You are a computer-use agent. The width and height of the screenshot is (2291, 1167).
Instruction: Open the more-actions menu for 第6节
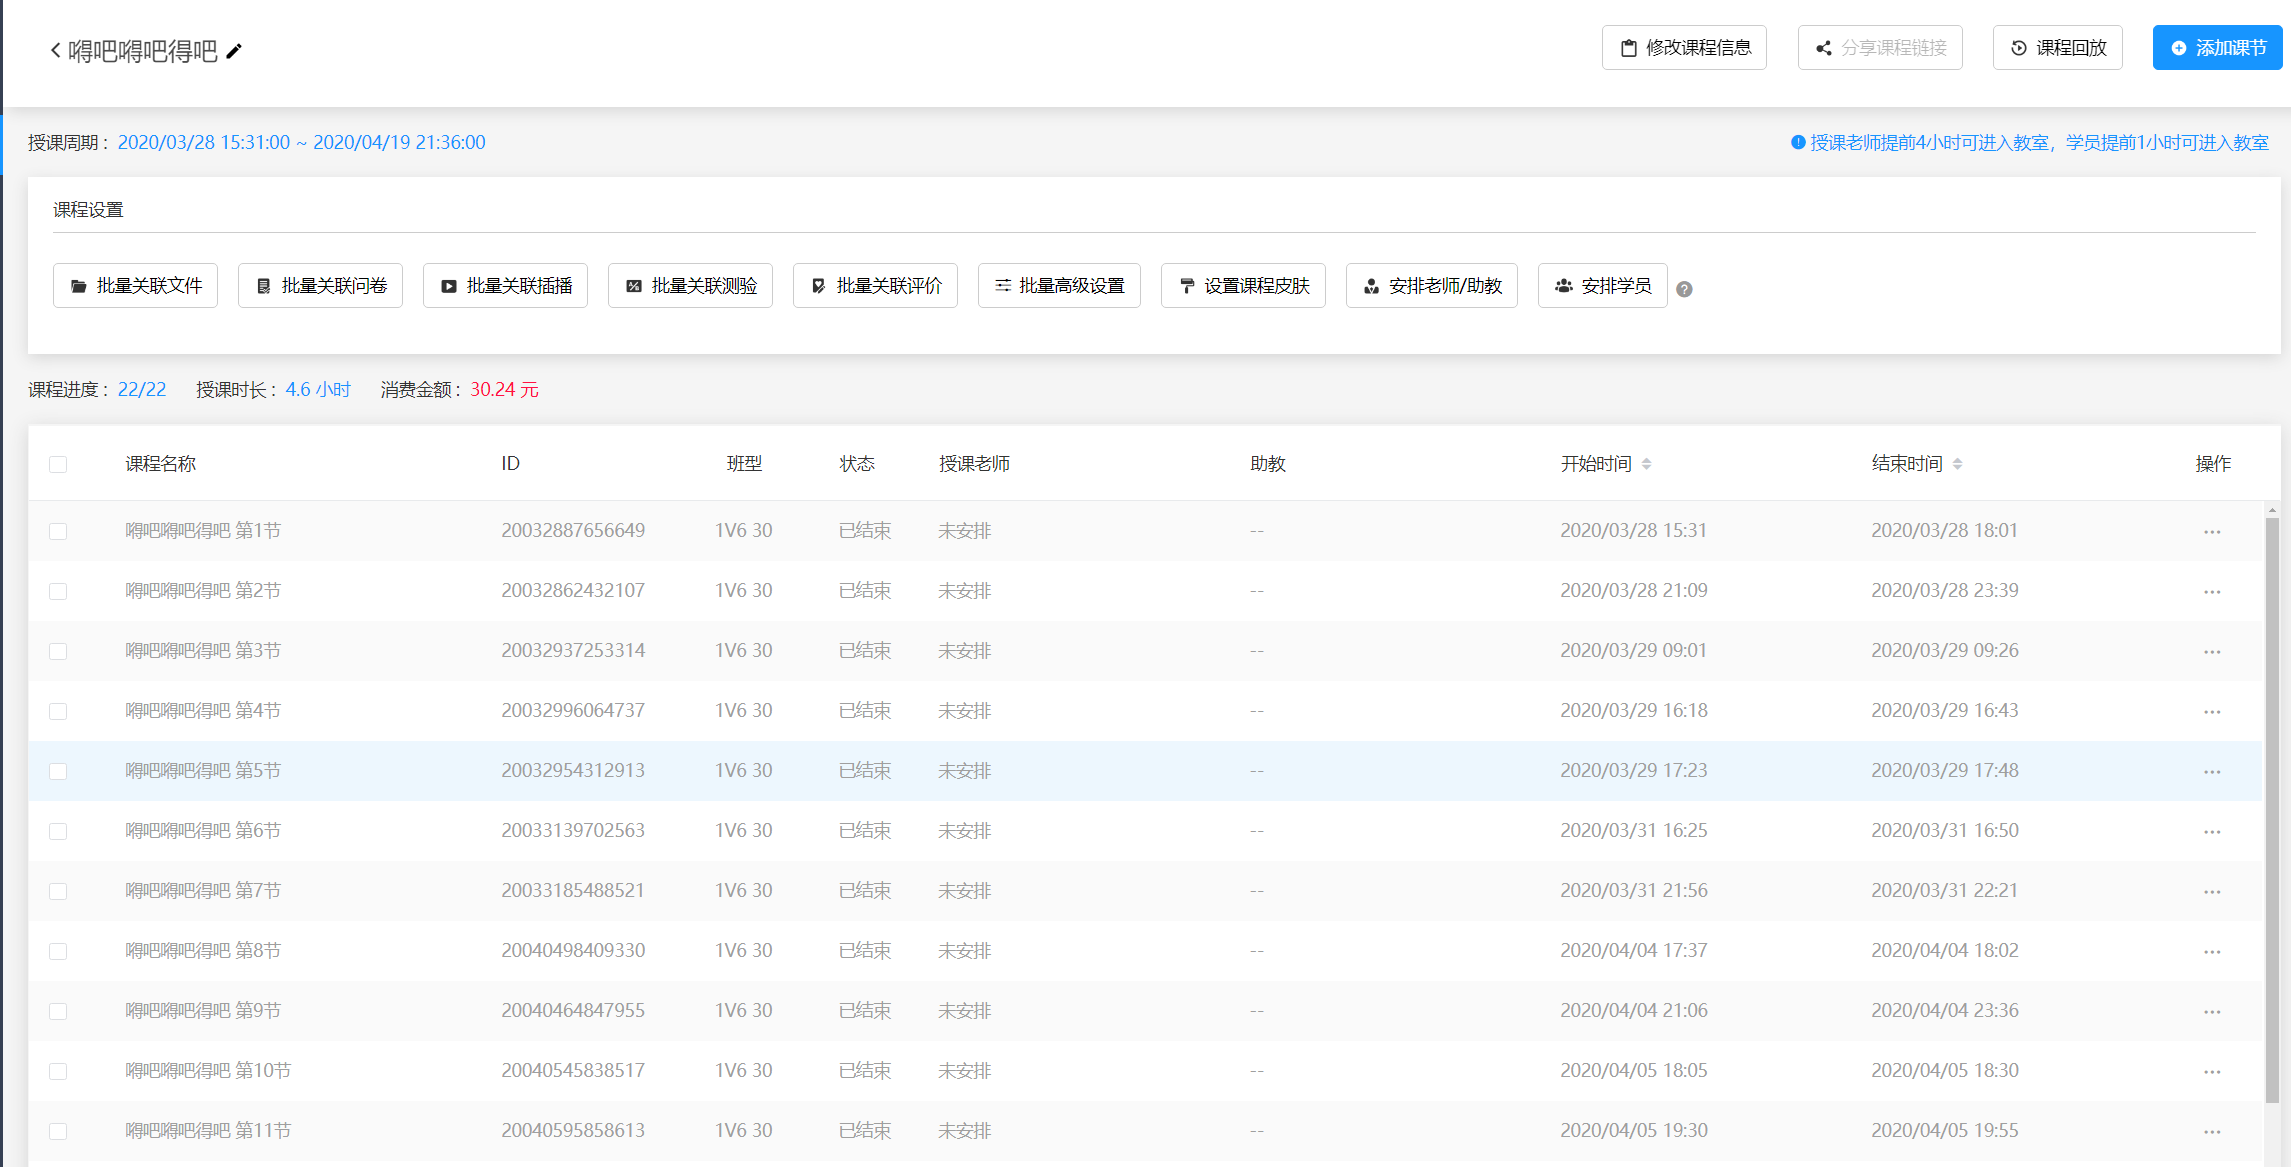click(2212, 832)
